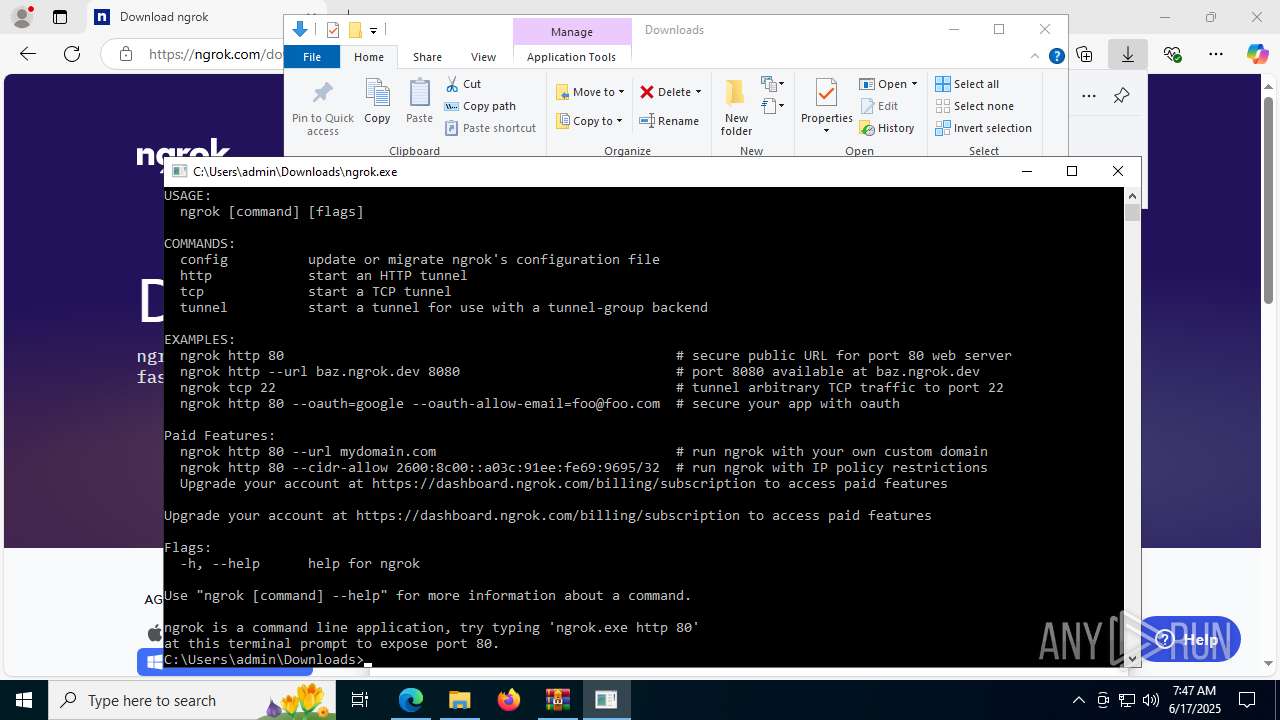This screenshot has height=720, width=1280.
Task: Click the Edge Copilot icon
Action: [x=1257, y=54]
